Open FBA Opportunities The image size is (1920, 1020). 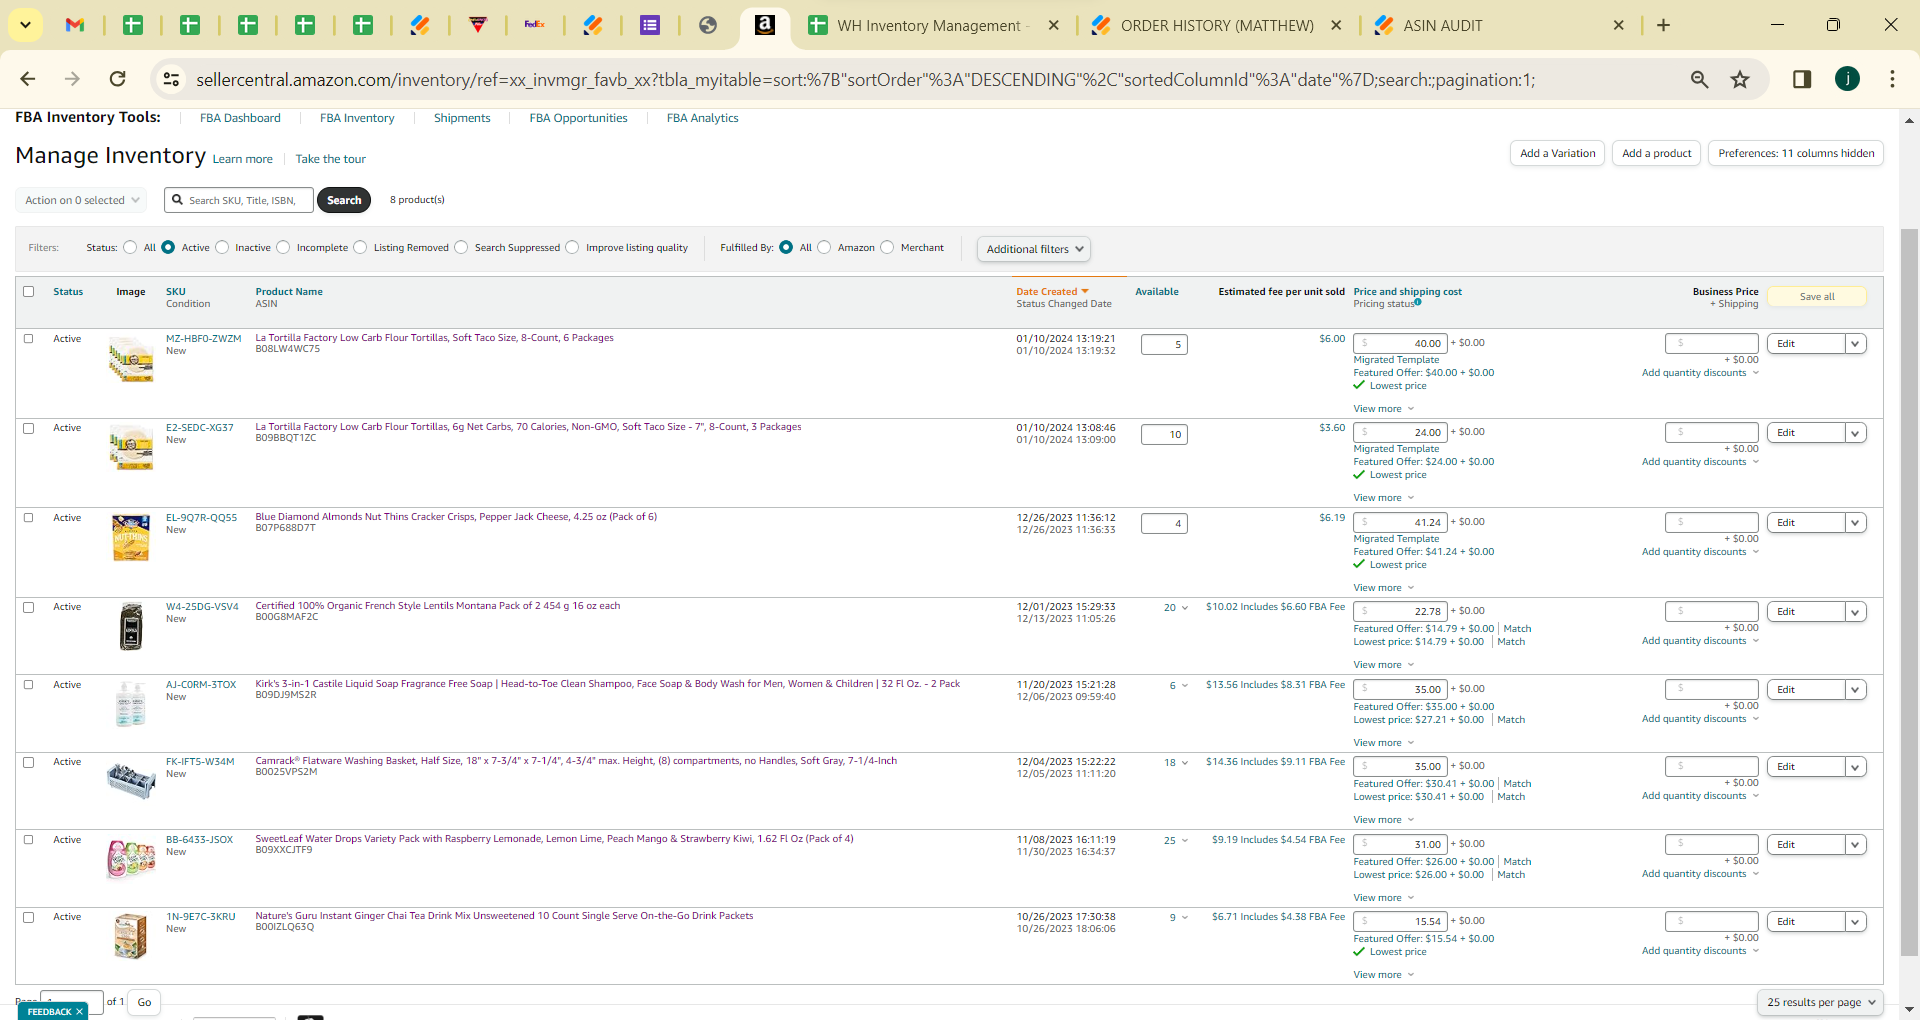pos(578,118)
